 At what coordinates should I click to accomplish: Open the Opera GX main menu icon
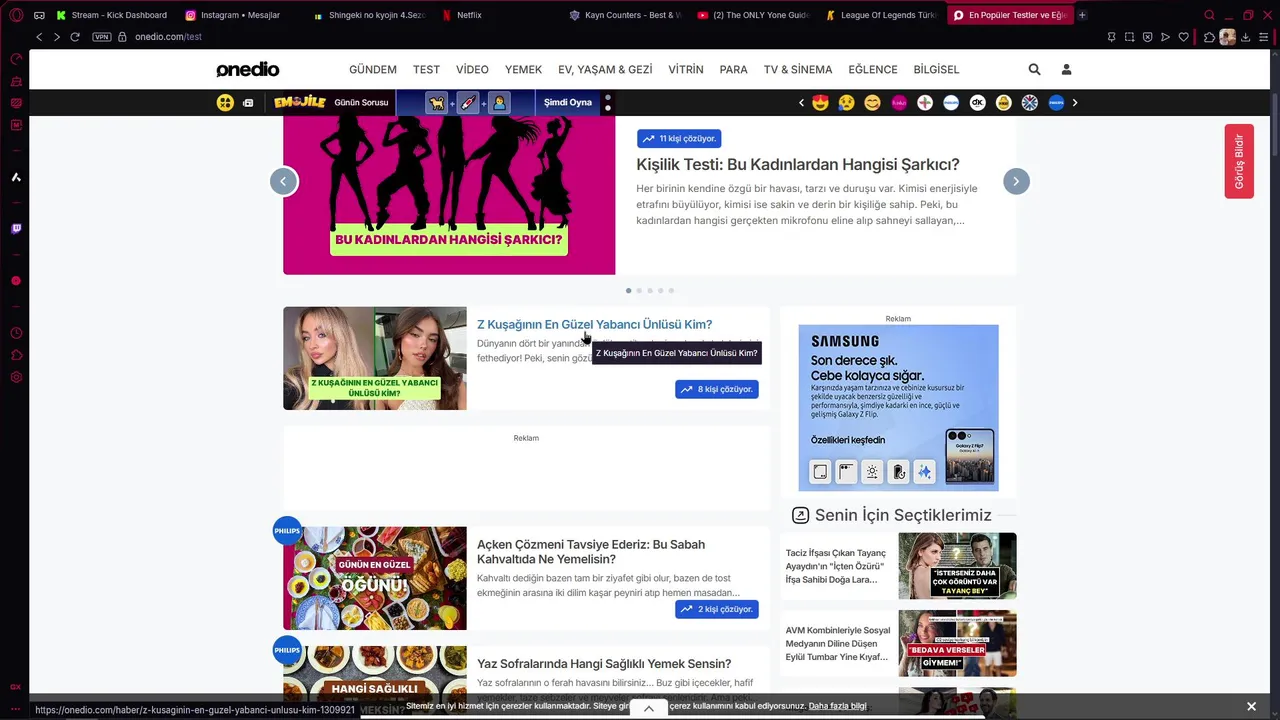point(16,15)
